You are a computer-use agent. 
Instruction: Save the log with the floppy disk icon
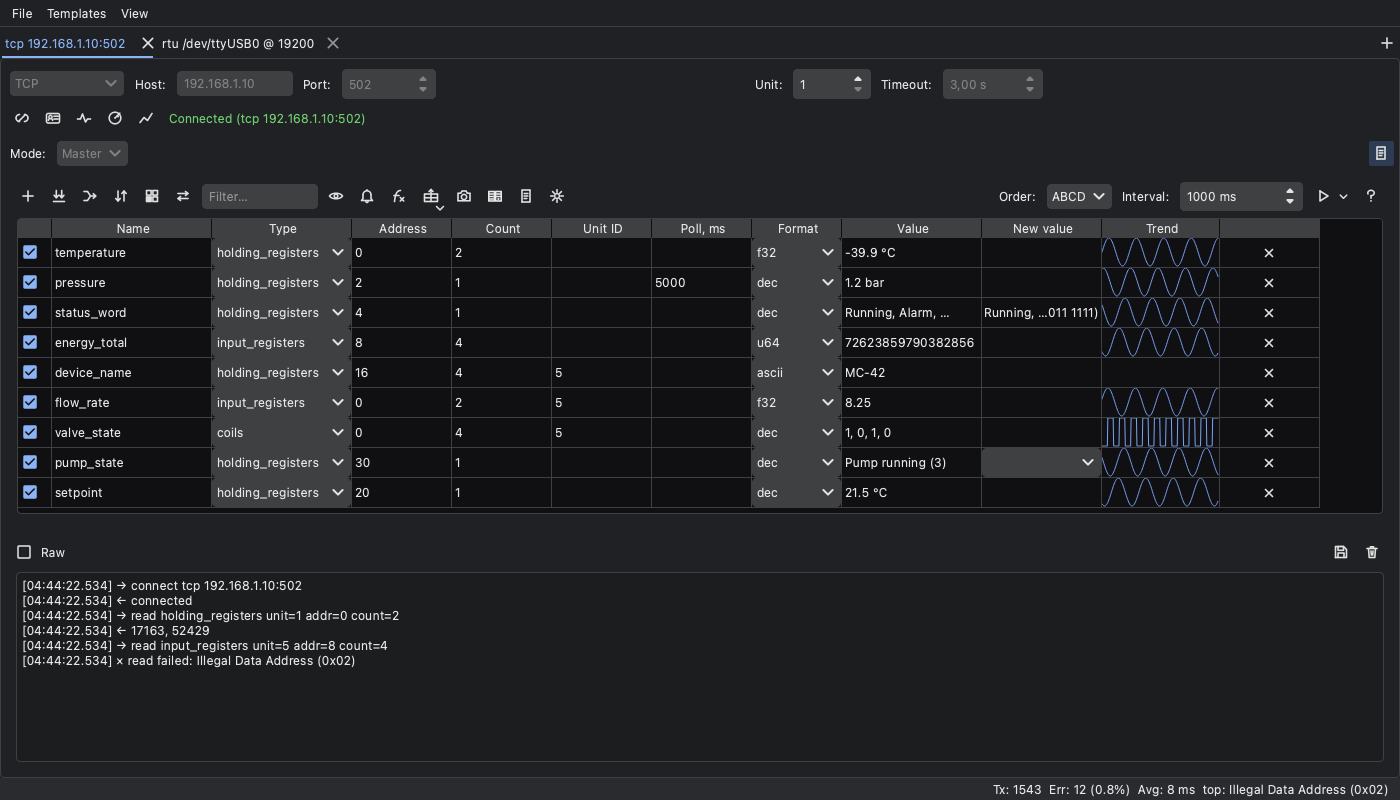coord(1341,552)
